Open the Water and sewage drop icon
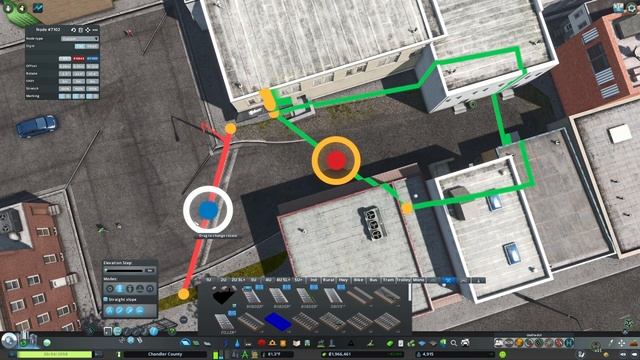The image size is (640, 360). coord(237,344)
